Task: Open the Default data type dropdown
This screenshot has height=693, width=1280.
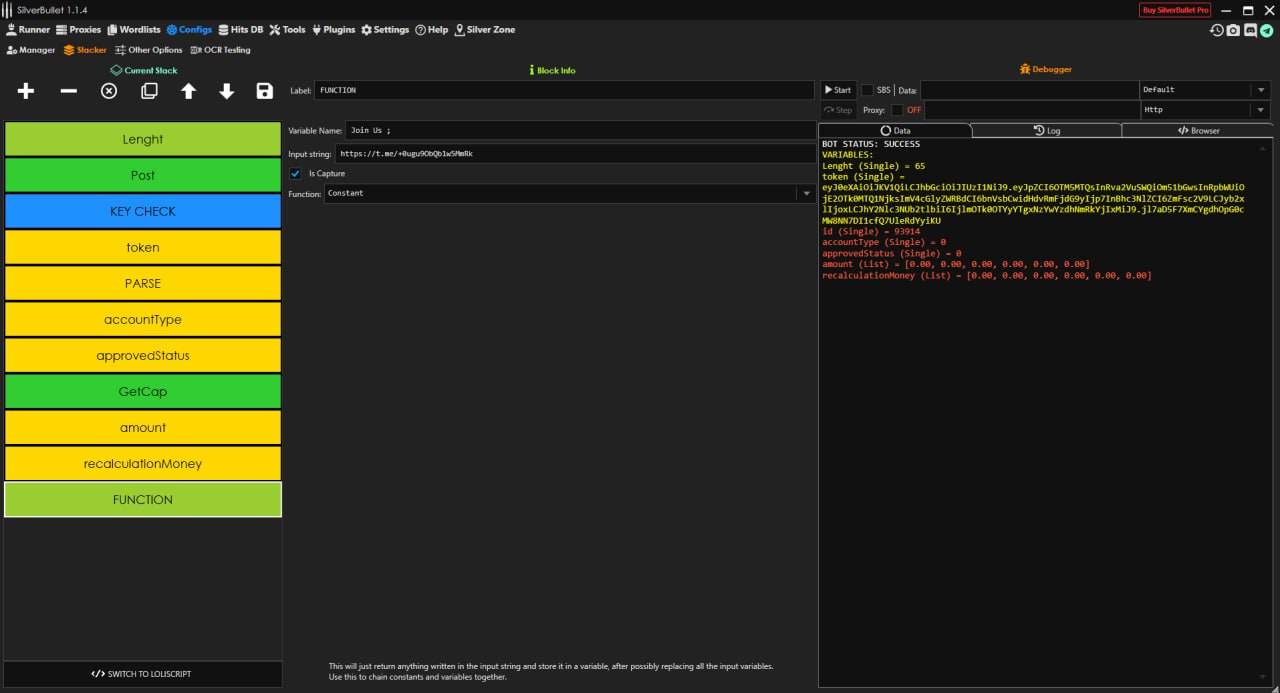Action: (1259, 90)
